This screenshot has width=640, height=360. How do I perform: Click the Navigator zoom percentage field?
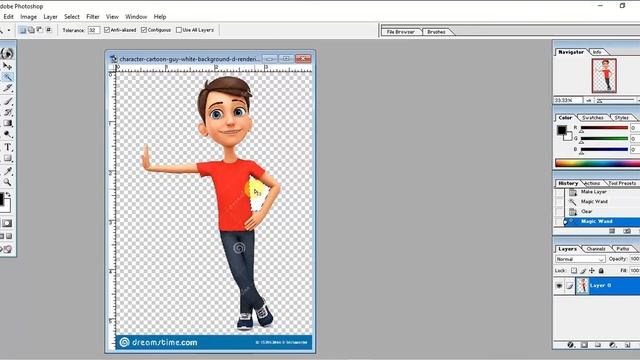pyautogui.click(x=568, y=100)
